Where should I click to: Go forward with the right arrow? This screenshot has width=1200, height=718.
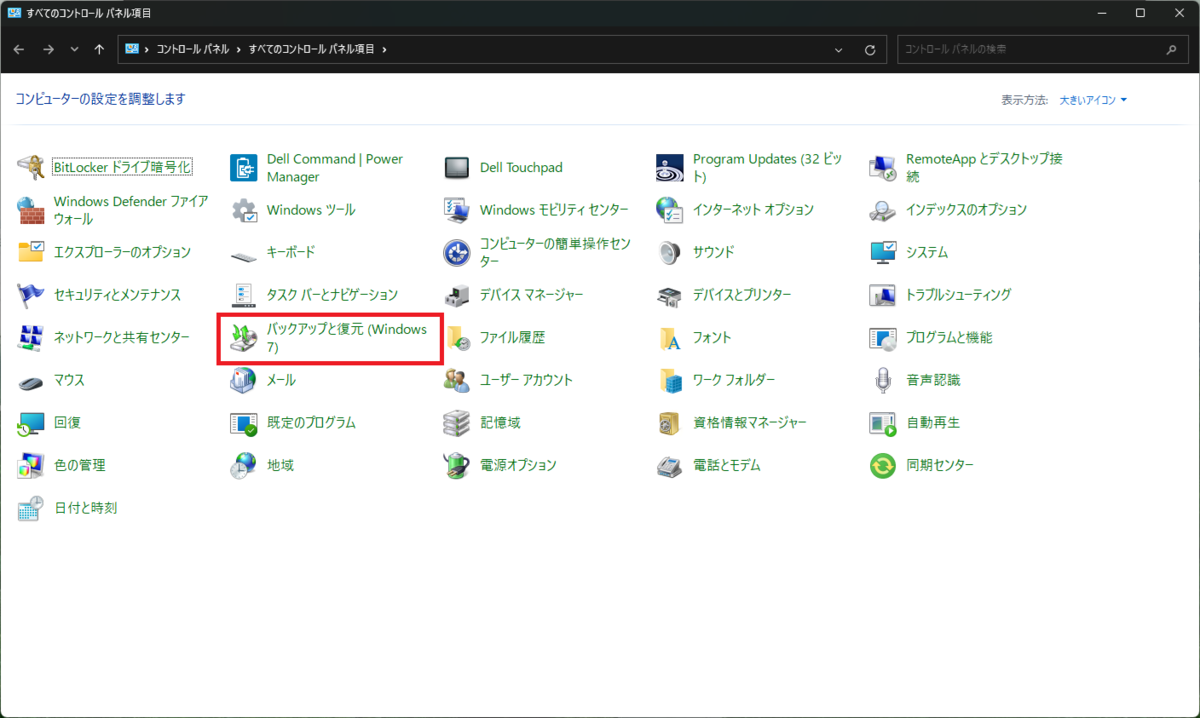point(48,49)
